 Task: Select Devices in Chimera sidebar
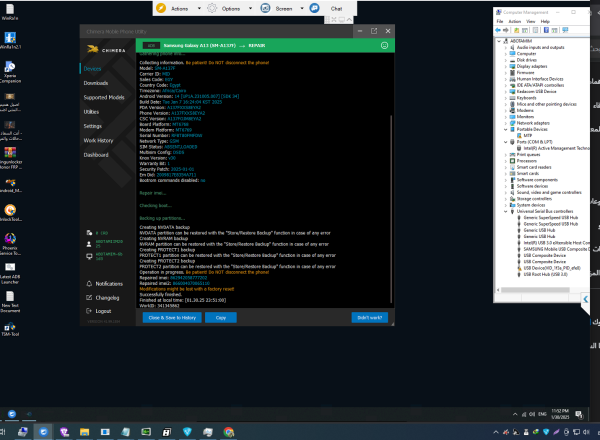(x=92, y=69)
